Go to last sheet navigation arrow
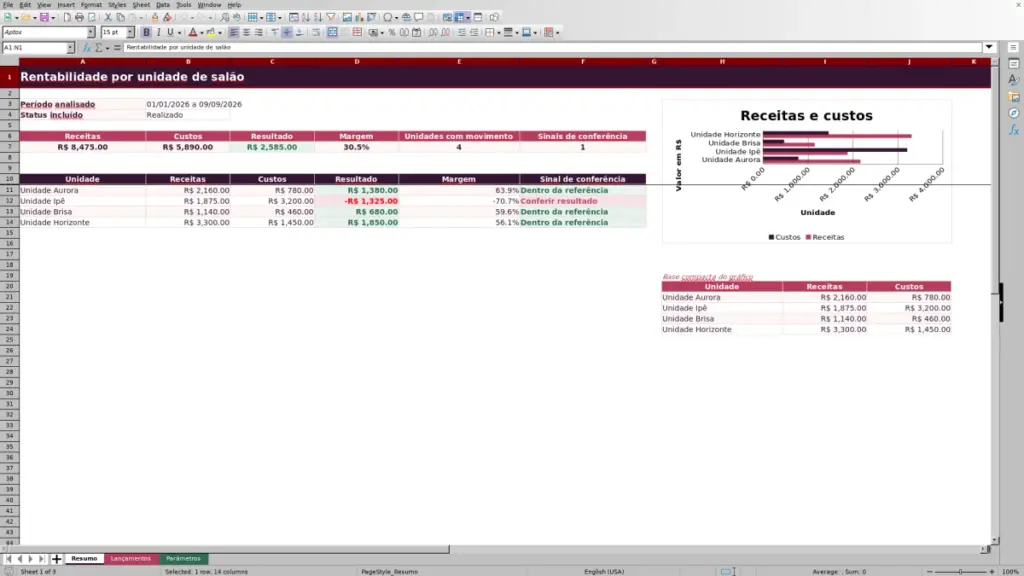The image size is (1024, 576). (x=41, y=559)
